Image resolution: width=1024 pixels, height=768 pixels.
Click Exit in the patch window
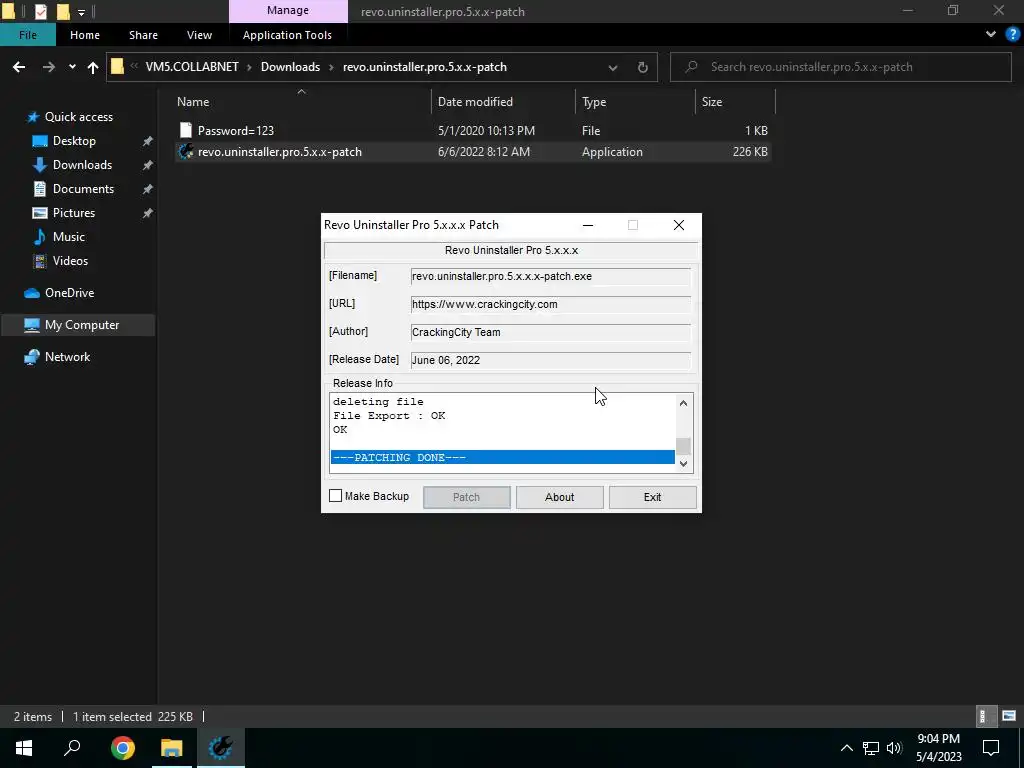(652, 497)
